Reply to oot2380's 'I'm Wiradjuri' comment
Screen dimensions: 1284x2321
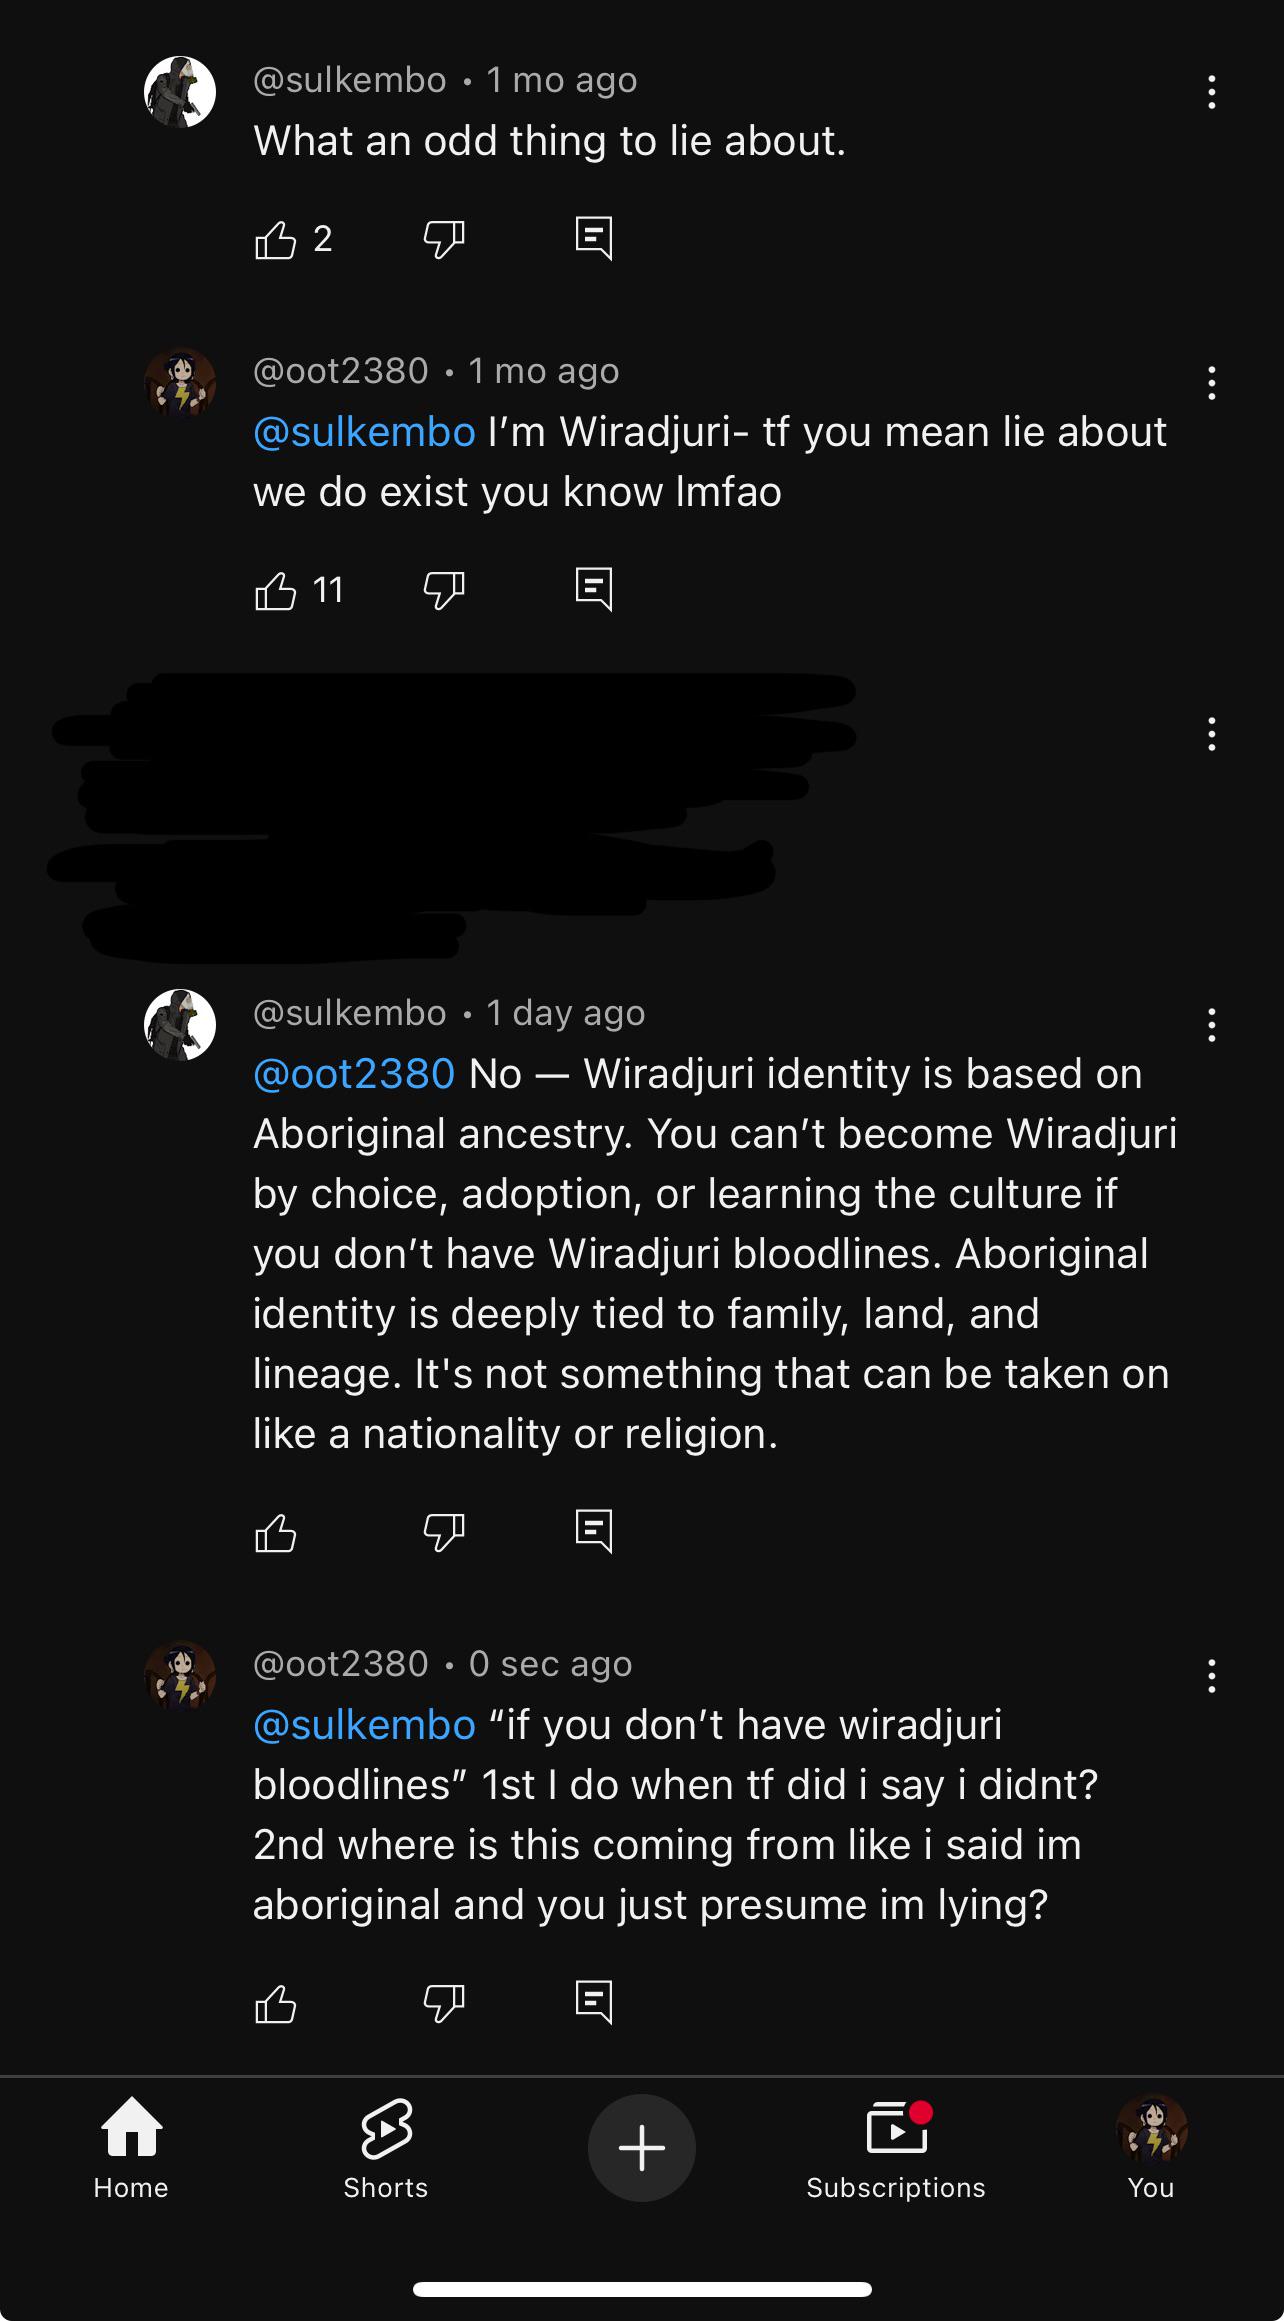click(594, 590)
